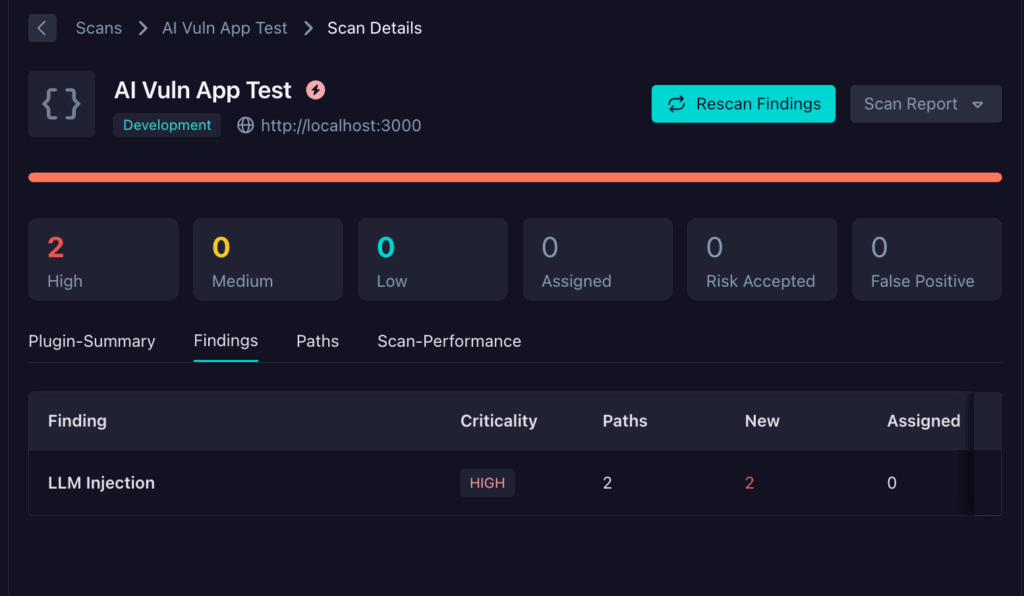Select the curly-braces application icon

click(61, 103)
